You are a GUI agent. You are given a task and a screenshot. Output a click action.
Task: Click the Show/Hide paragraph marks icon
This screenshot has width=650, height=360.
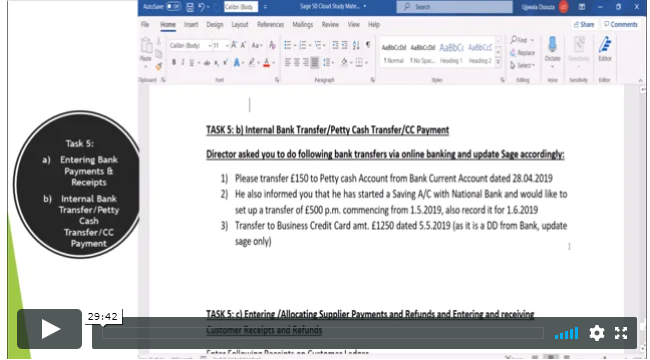click(368, 45)
